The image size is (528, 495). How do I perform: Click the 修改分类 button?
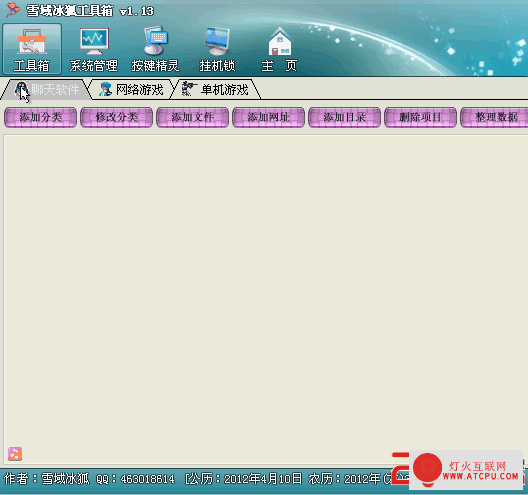tap(117, 117)
